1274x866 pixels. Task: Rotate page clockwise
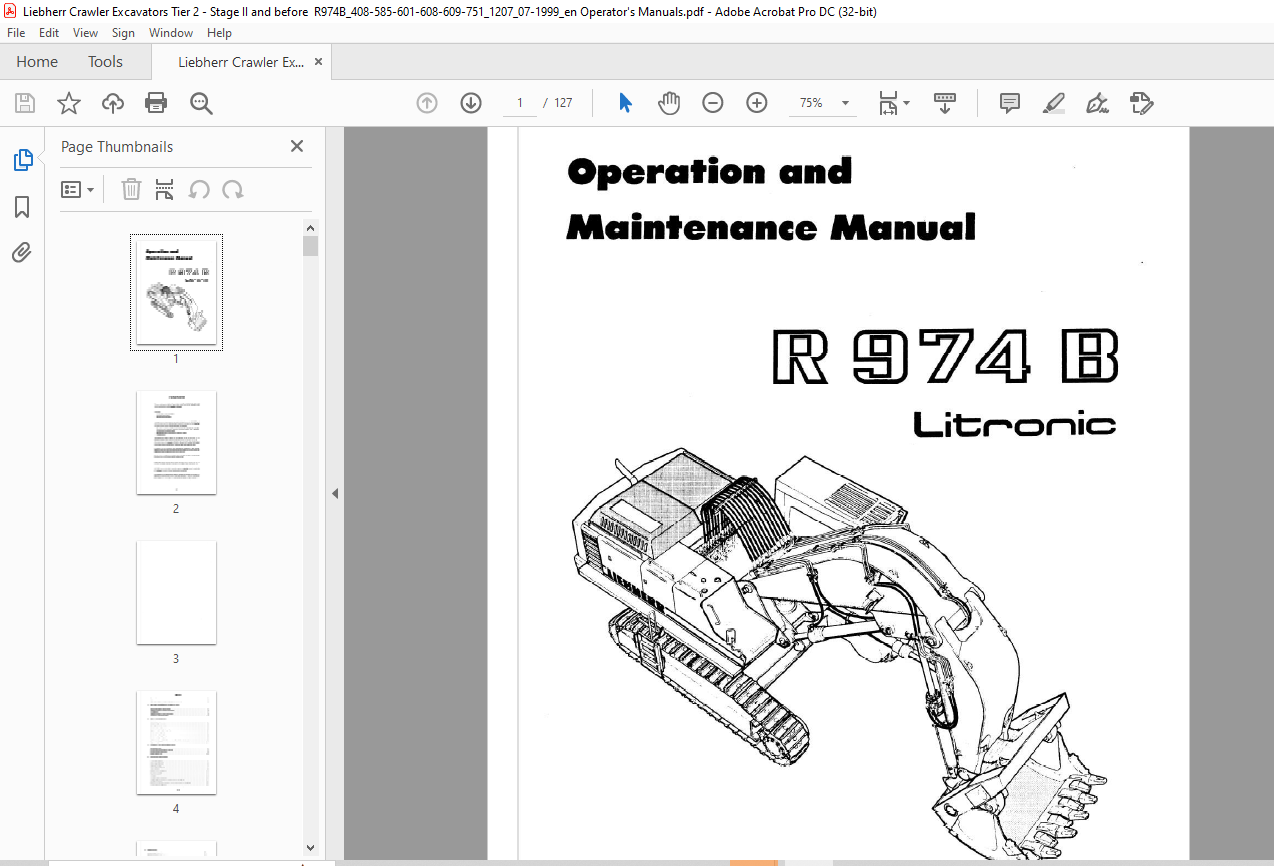tap(233, 189)
